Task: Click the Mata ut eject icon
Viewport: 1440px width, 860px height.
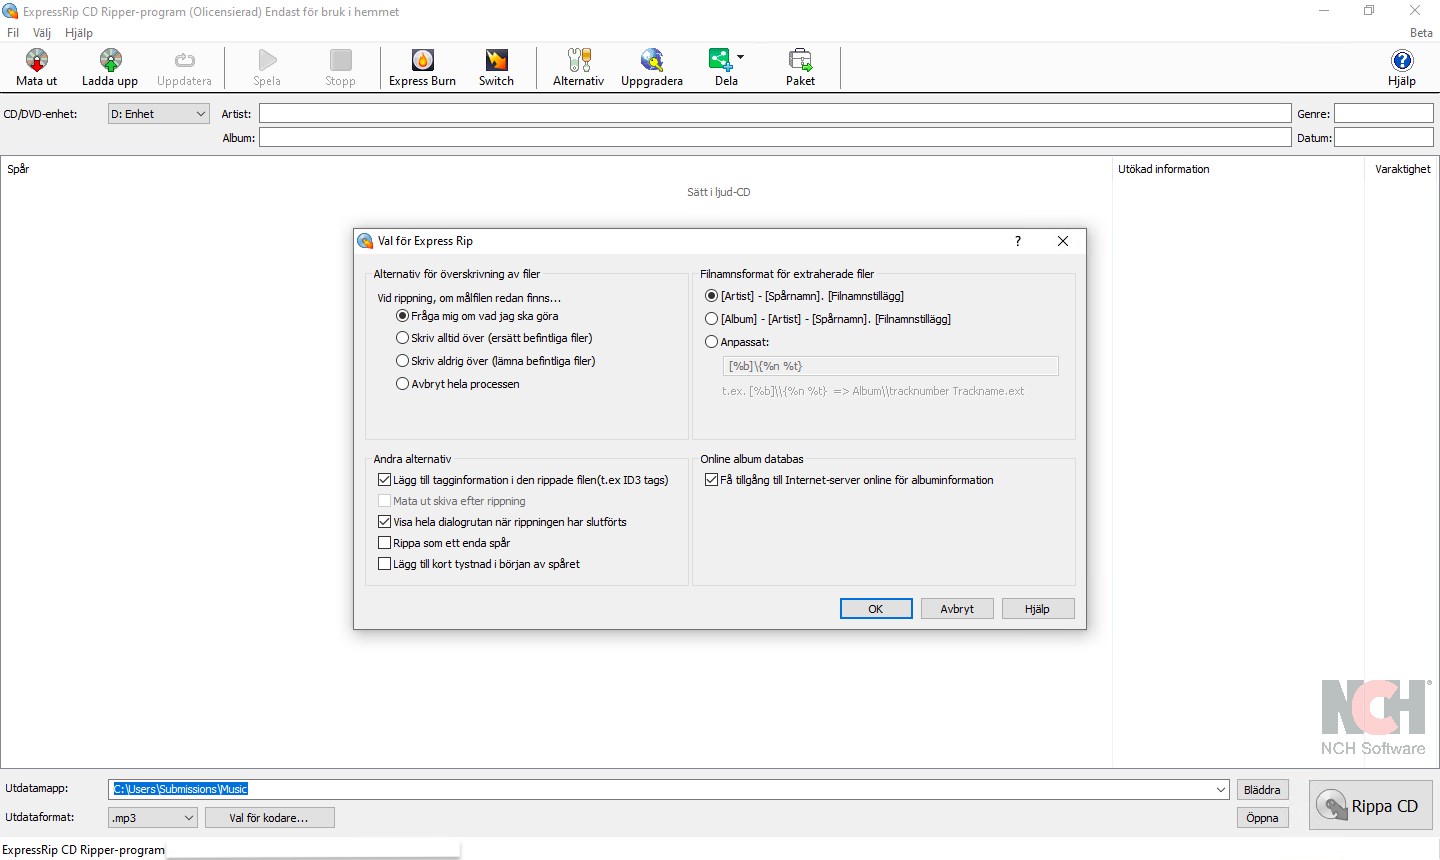Action: [37, 61]
